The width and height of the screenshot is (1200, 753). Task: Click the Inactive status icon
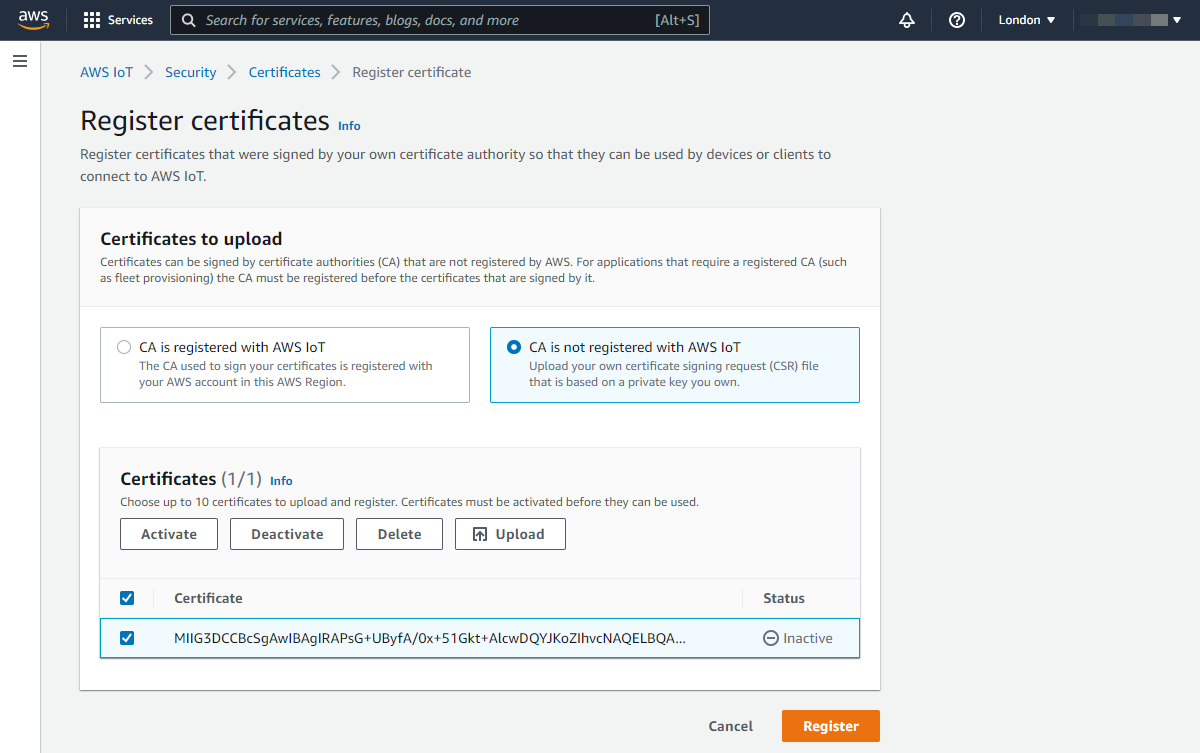pos(771,638)
